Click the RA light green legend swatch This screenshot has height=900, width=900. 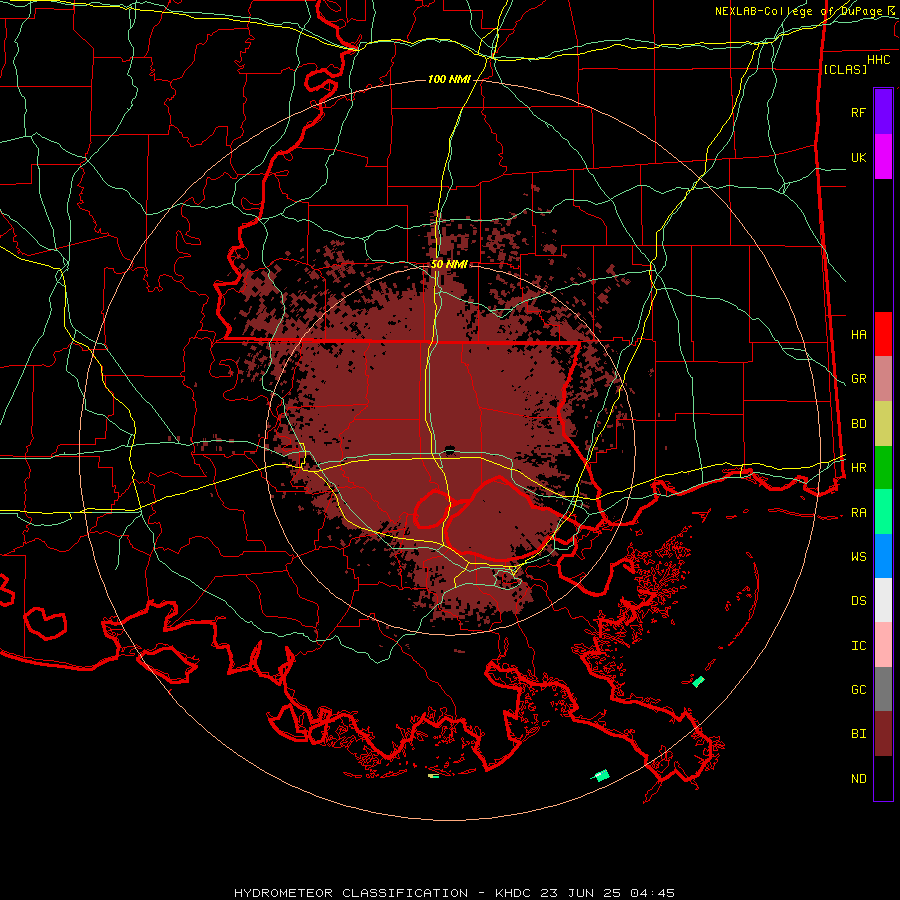click(883, 512)
